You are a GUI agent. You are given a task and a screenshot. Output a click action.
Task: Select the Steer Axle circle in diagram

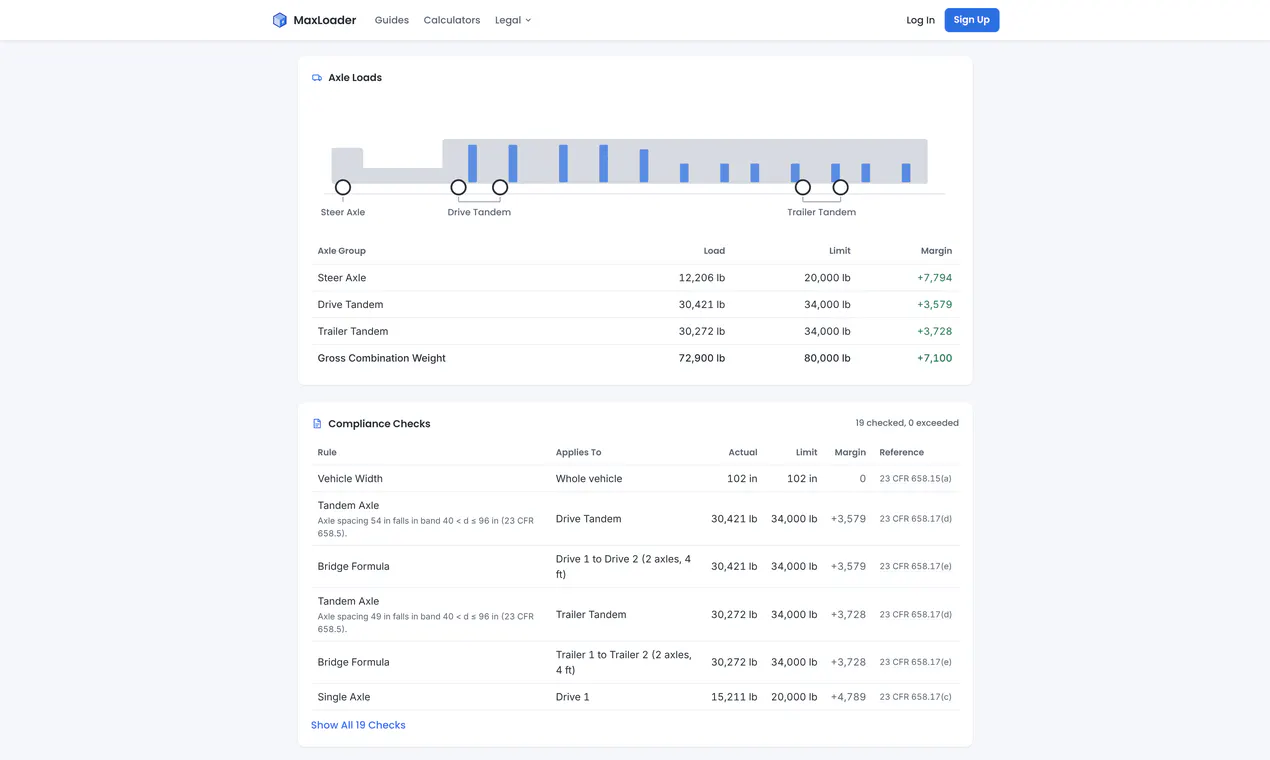(343, 187)
